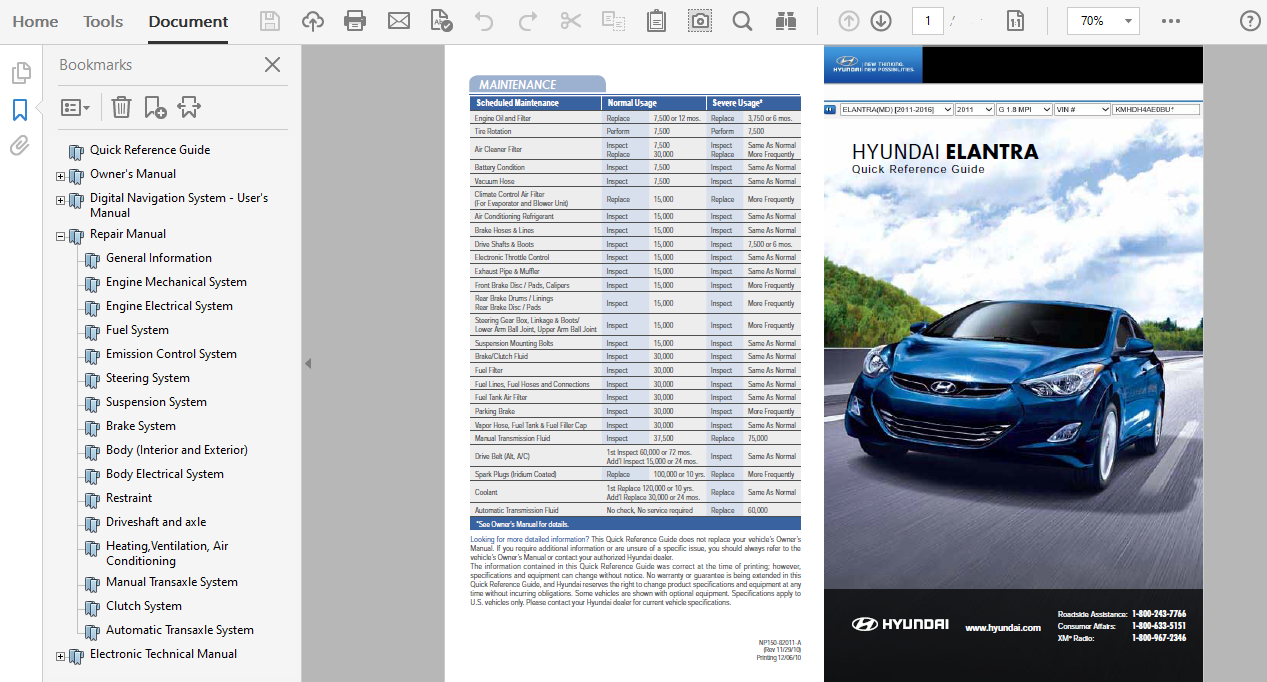
Task: Switch to the Tools tab
Action: (x=103, y=21)
